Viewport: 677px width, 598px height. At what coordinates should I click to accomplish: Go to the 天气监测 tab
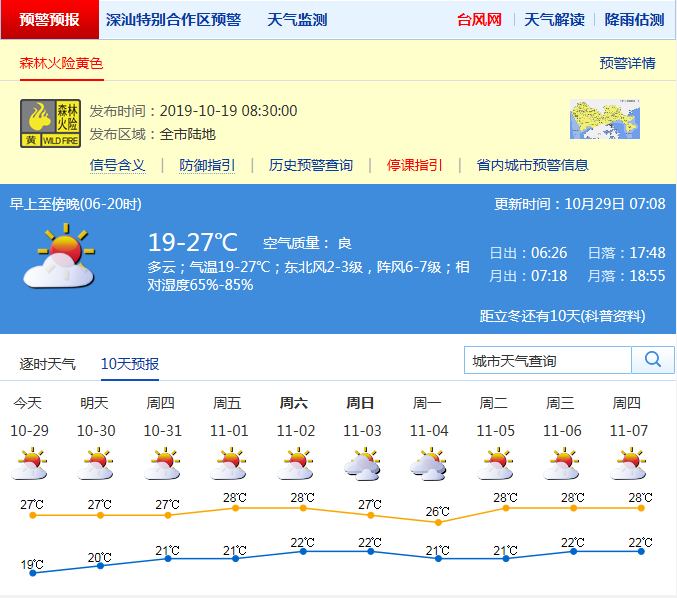pos(297,19)
